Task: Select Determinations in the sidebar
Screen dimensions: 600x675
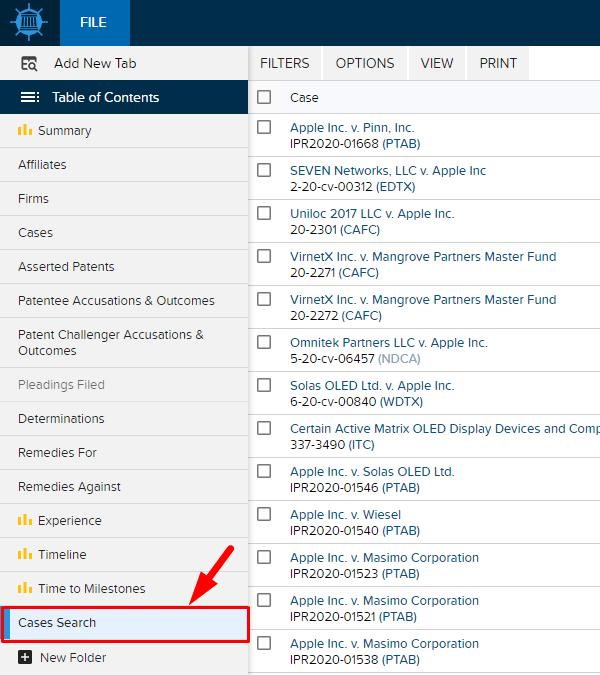Action: (124, 418)
